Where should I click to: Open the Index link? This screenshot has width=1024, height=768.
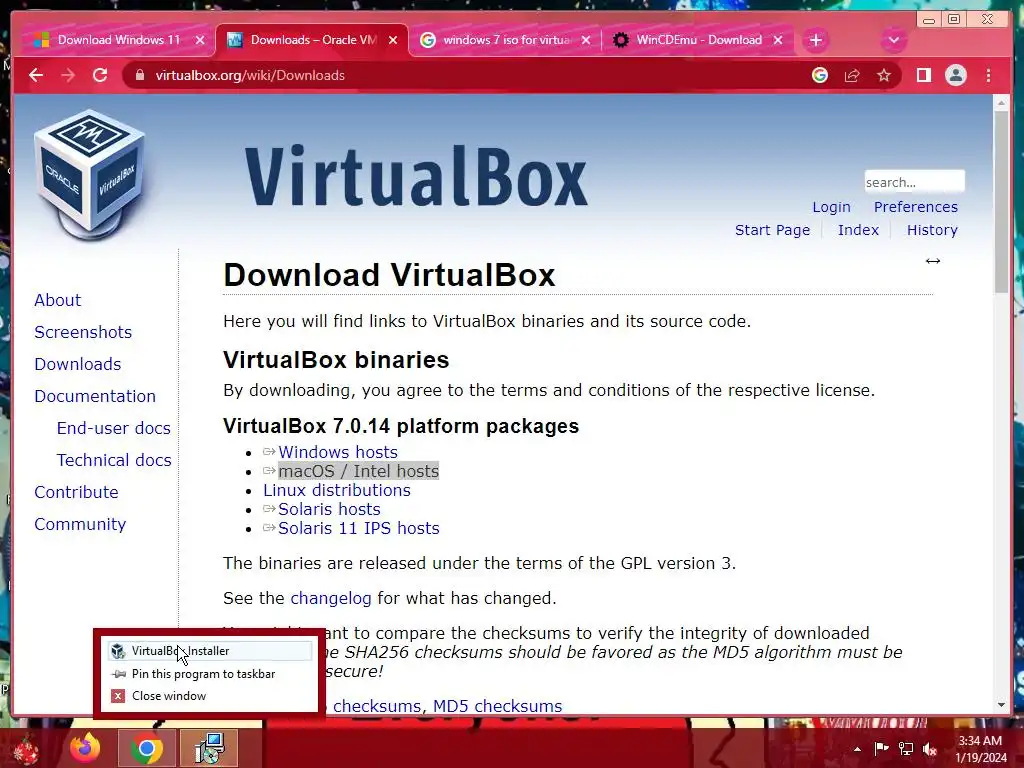click(x=858, y=230)
